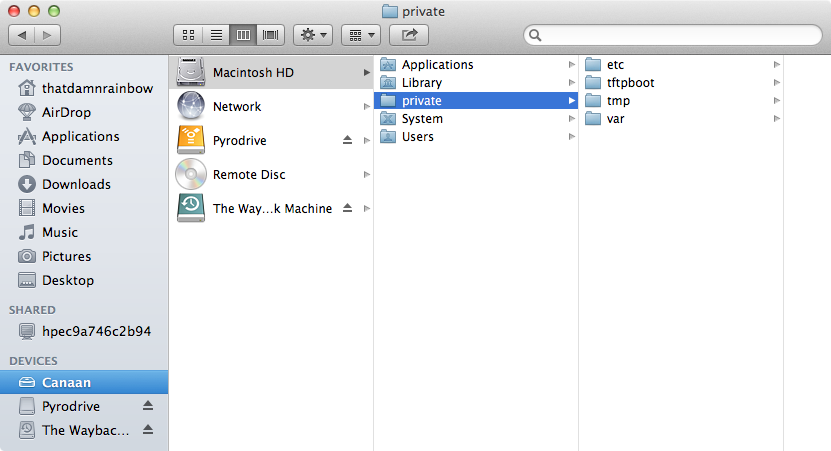This screenshot has width=831, height=451.
Task: Expand the Users folder arrow
Action: click(571, 137)
